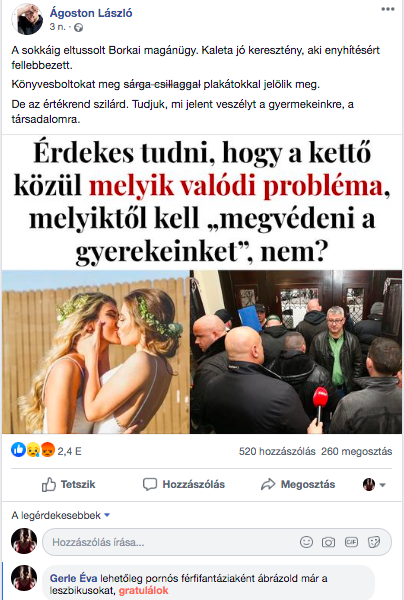Like the post with Tetszik button
The image size is (404, 600).
[68, 484]
